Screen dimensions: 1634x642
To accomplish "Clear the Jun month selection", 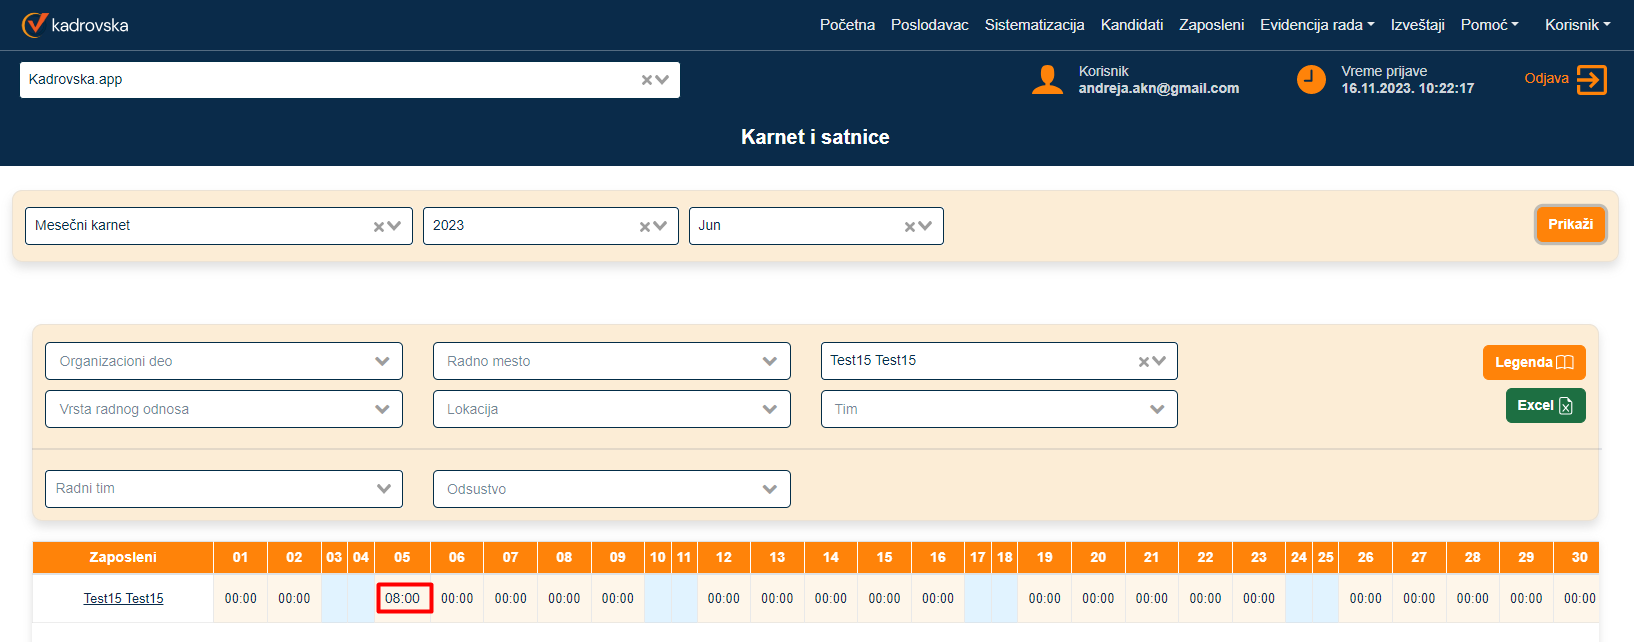I will coord(910,227).
